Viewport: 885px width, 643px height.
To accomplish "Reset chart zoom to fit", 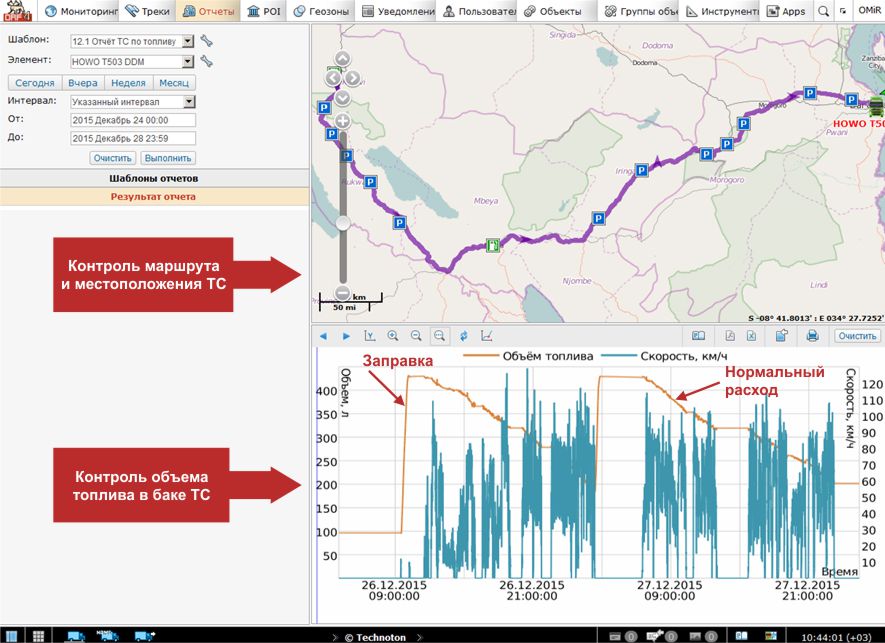I will [x=439, y=336].
